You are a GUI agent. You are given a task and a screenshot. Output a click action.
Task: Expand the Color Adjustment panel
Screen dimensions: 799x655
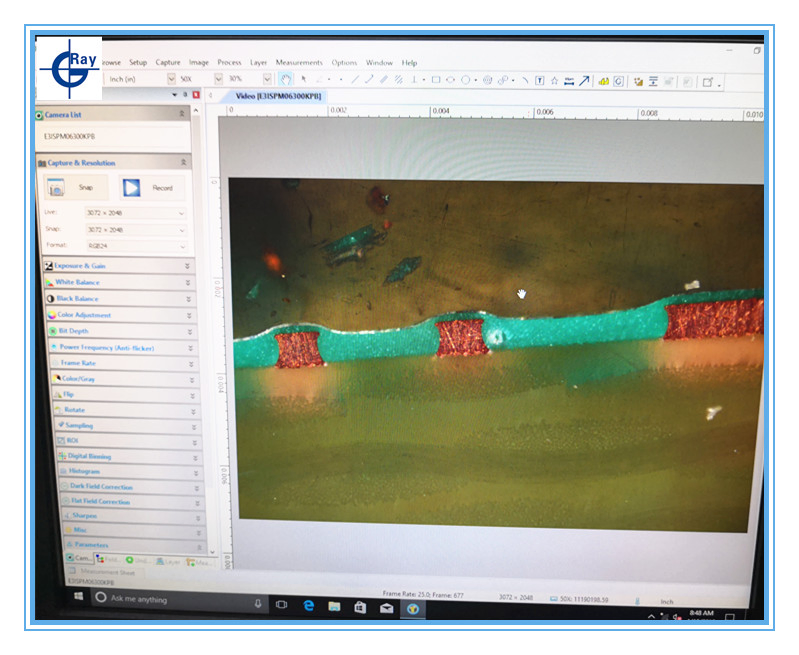click(x=121, y=315)
